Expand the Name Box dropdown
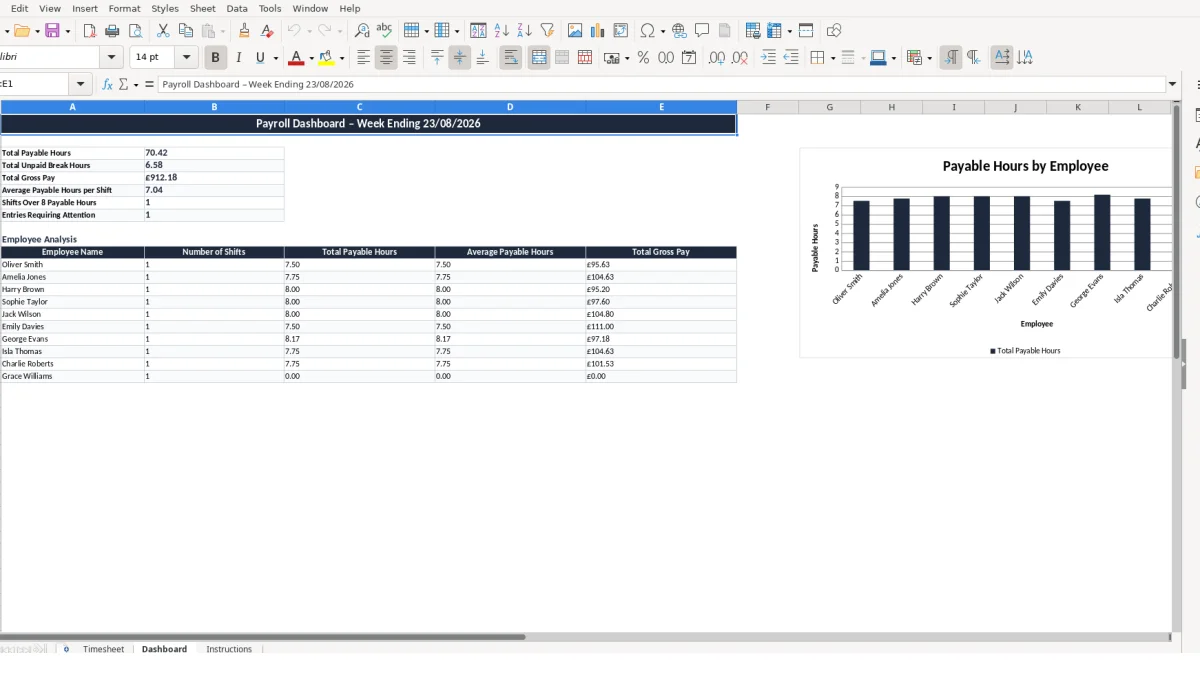 click(x=81, y=85)
